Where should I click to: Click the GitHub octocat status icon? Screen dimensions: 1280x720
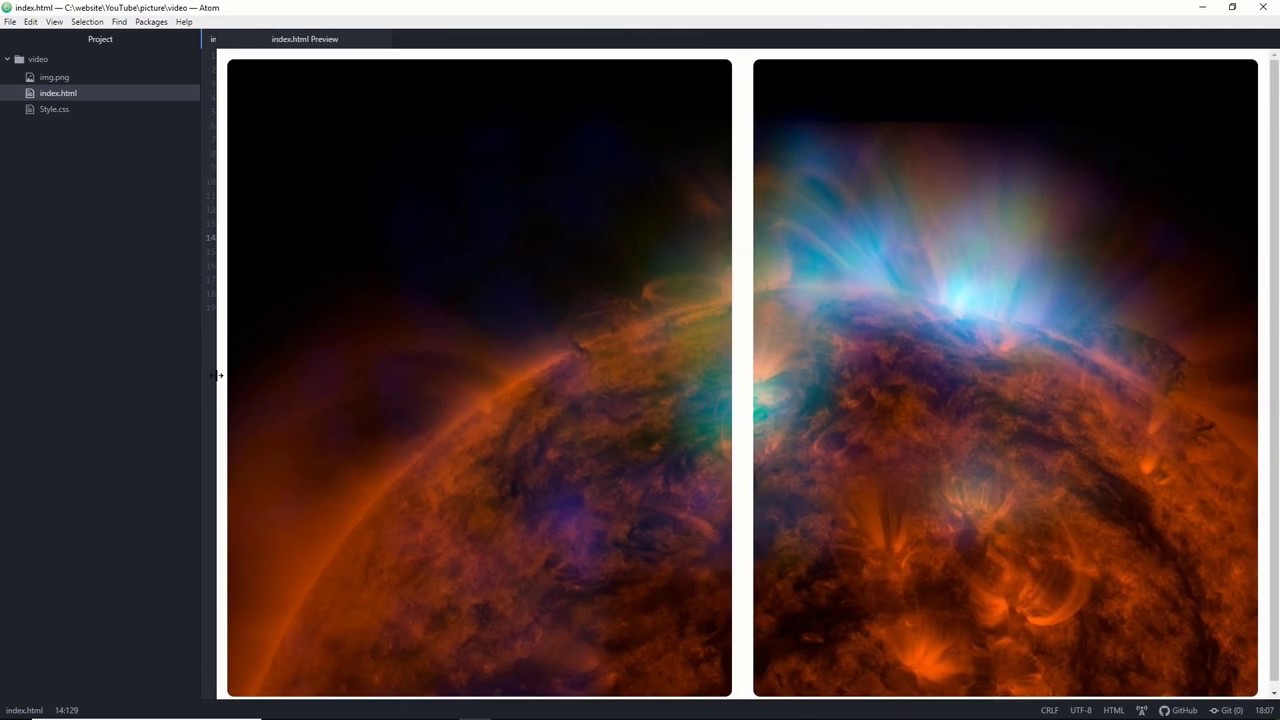pyautogui.click(x=1164, y=711)
